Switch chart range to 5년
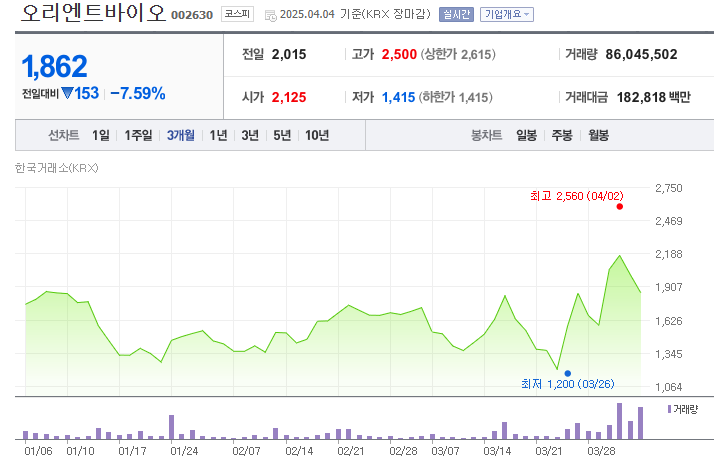The width and height of the screenshot is (714, 474). [282, 135]
